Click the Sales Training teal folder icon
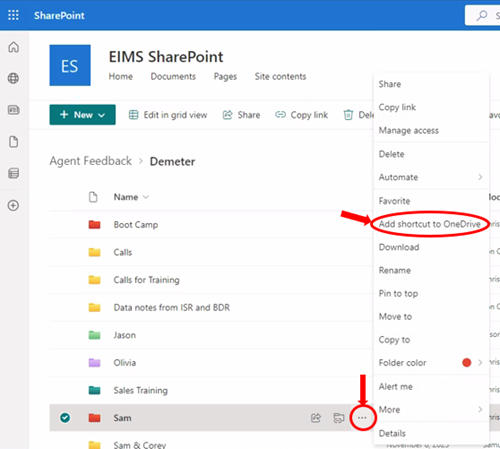 94,390
